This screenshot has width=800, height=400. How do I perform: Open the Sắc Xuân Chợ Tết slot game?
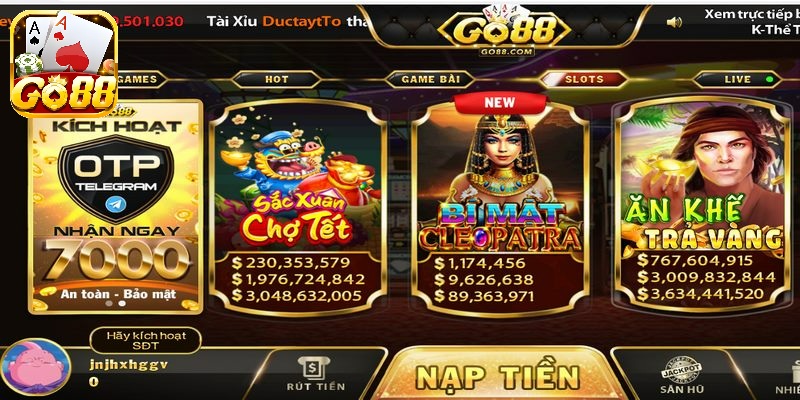coord(297,207)
